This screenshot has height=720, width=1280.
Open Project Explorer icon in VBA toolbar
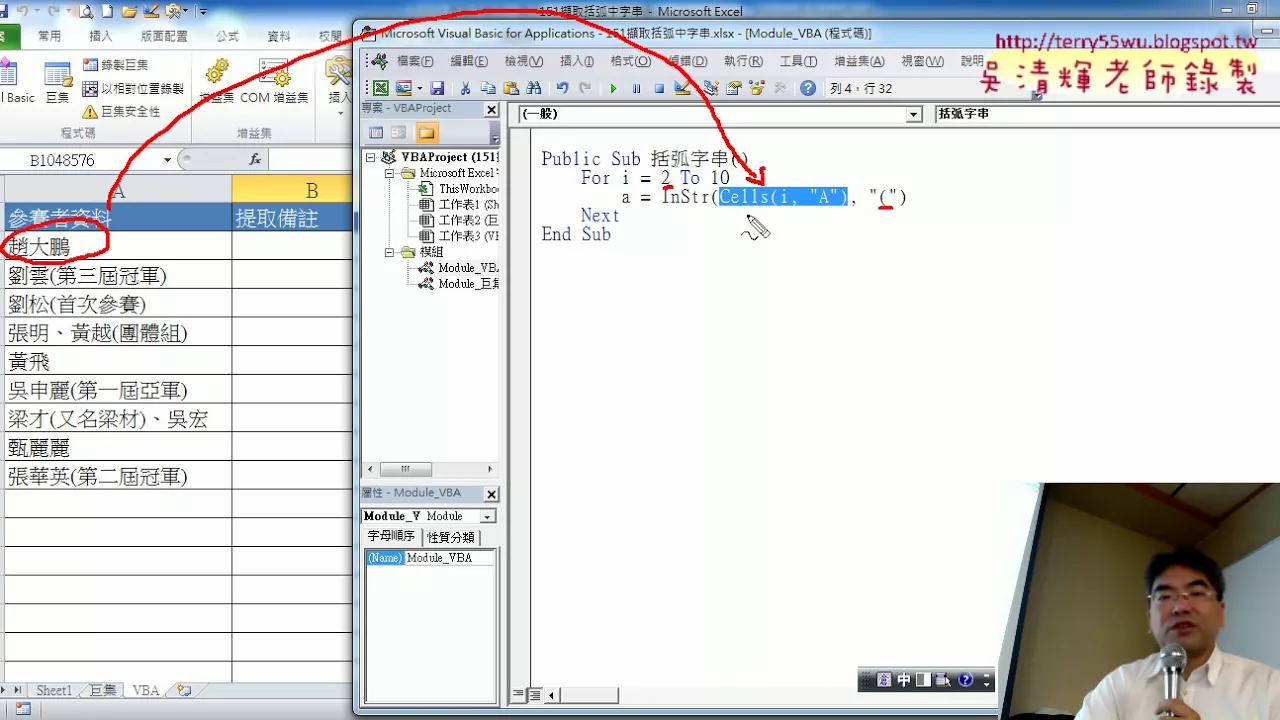pos(711,88)
